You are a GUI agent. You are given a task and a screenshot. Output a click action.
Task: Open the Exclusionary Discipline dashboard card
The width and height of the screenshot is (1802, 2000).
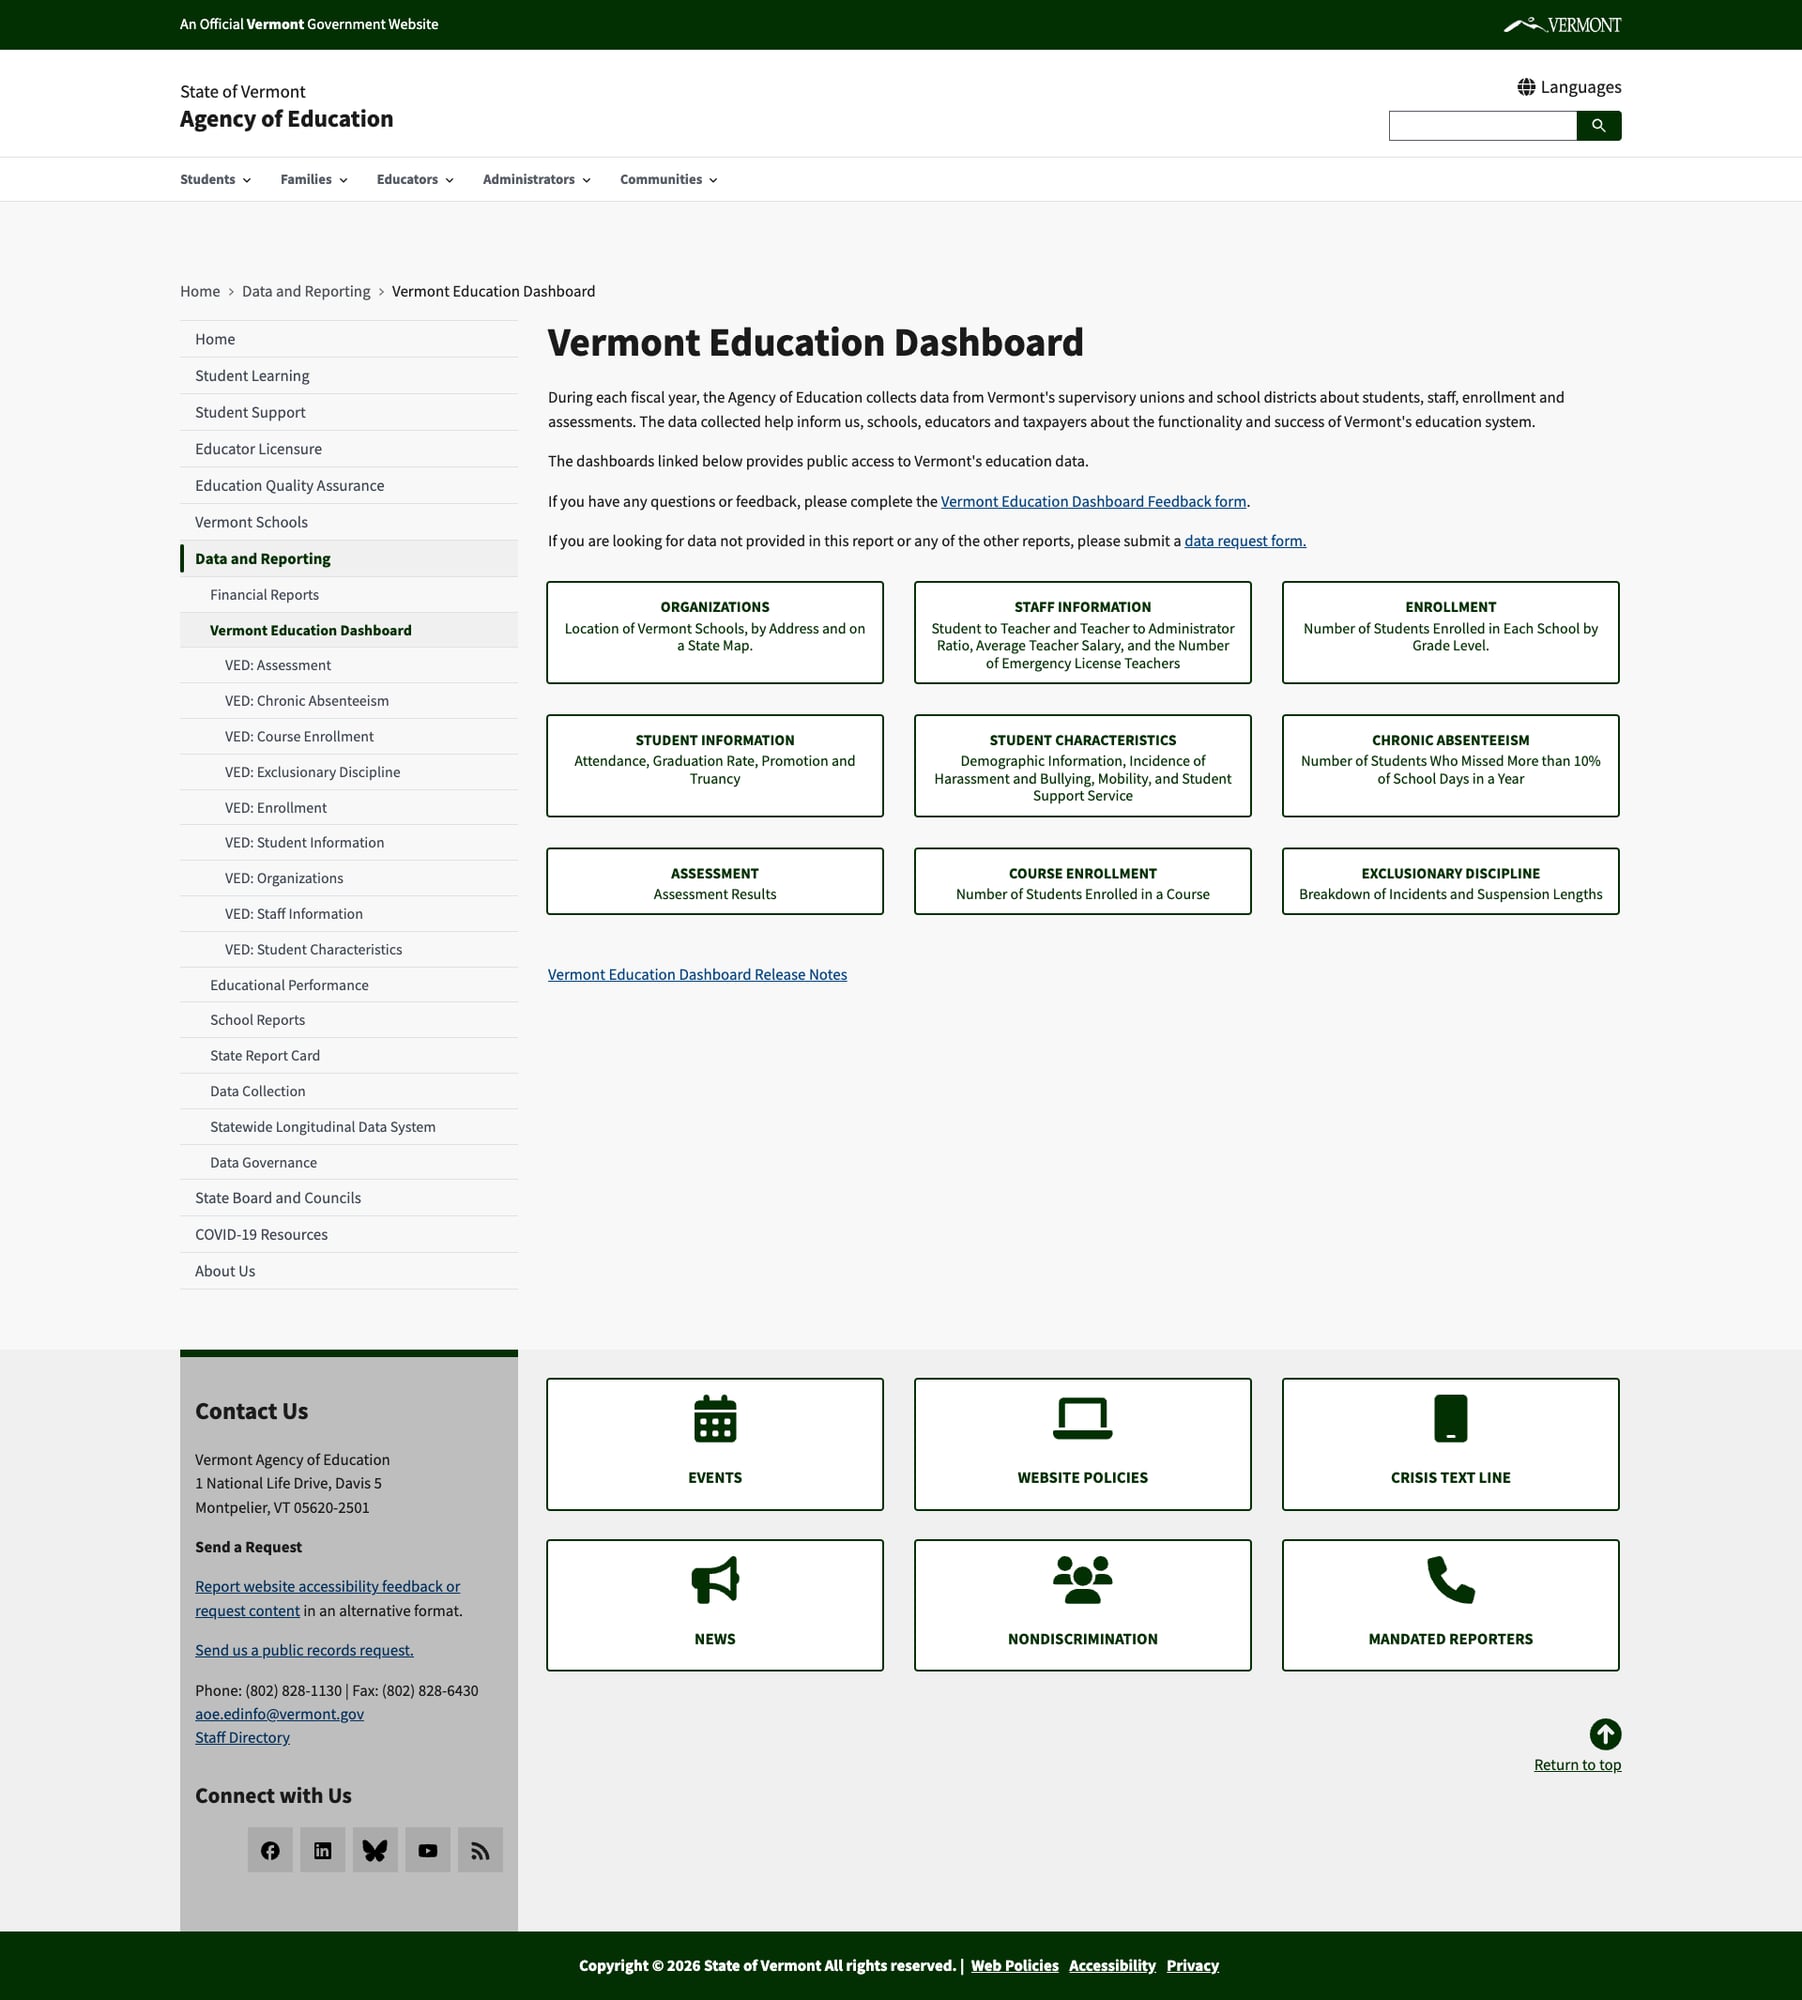click(1451, 881)
